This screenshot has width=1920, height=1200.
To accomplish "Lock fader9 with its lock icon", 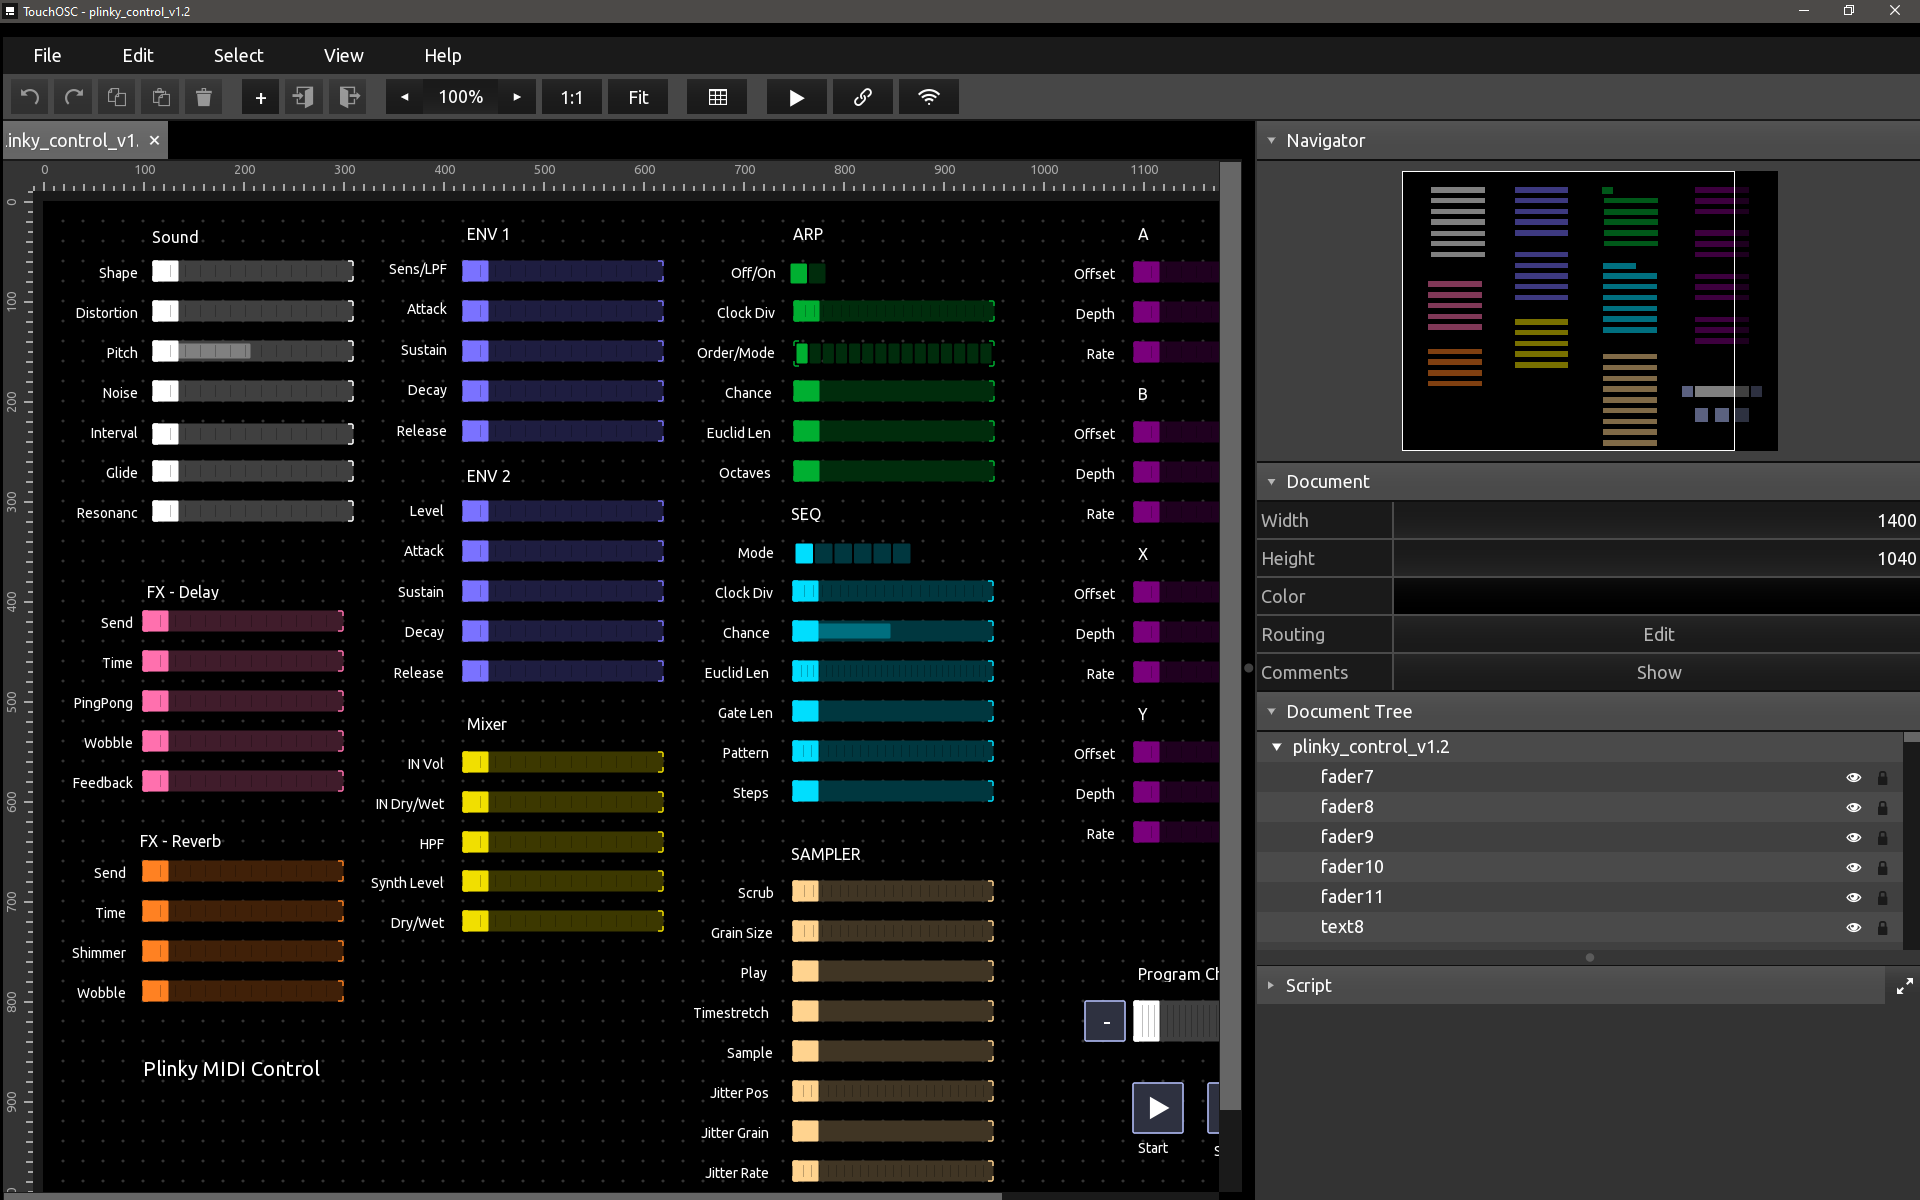I will (x=1882, y=837).
